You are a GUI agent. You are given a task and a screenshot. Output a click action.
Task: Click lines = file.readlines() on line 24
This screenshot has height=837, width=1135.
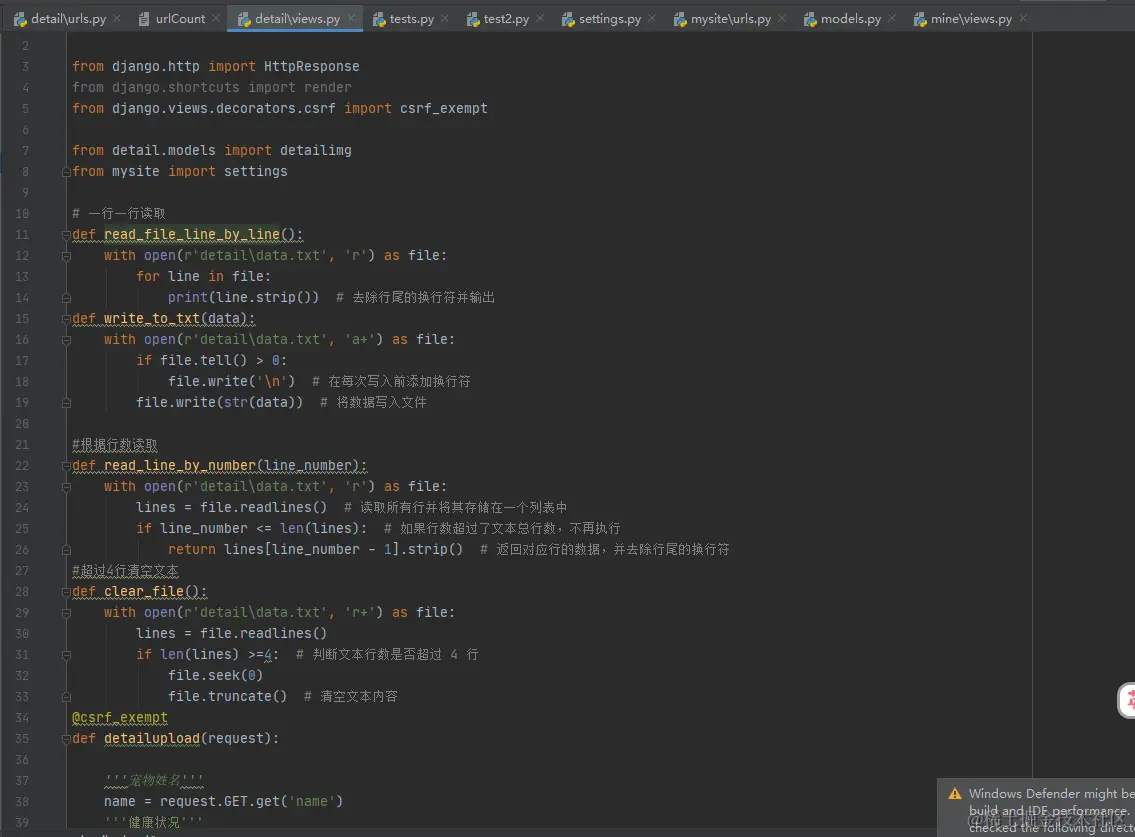pyautogui.click(x=232, y=508)
